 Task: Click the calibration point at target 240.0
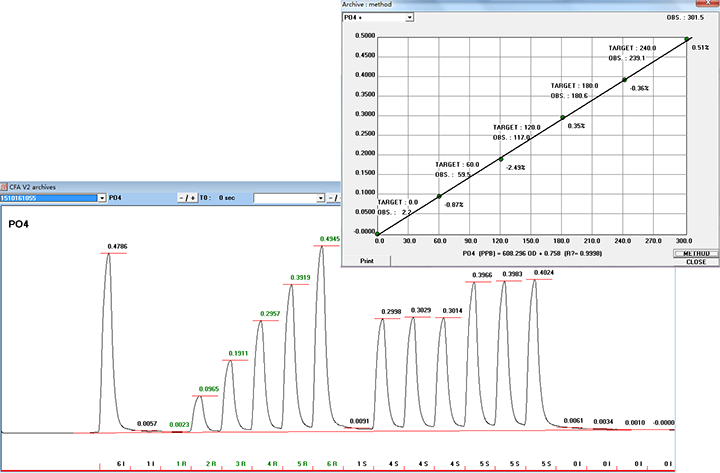pyautogui.click(x=625, y=80)
